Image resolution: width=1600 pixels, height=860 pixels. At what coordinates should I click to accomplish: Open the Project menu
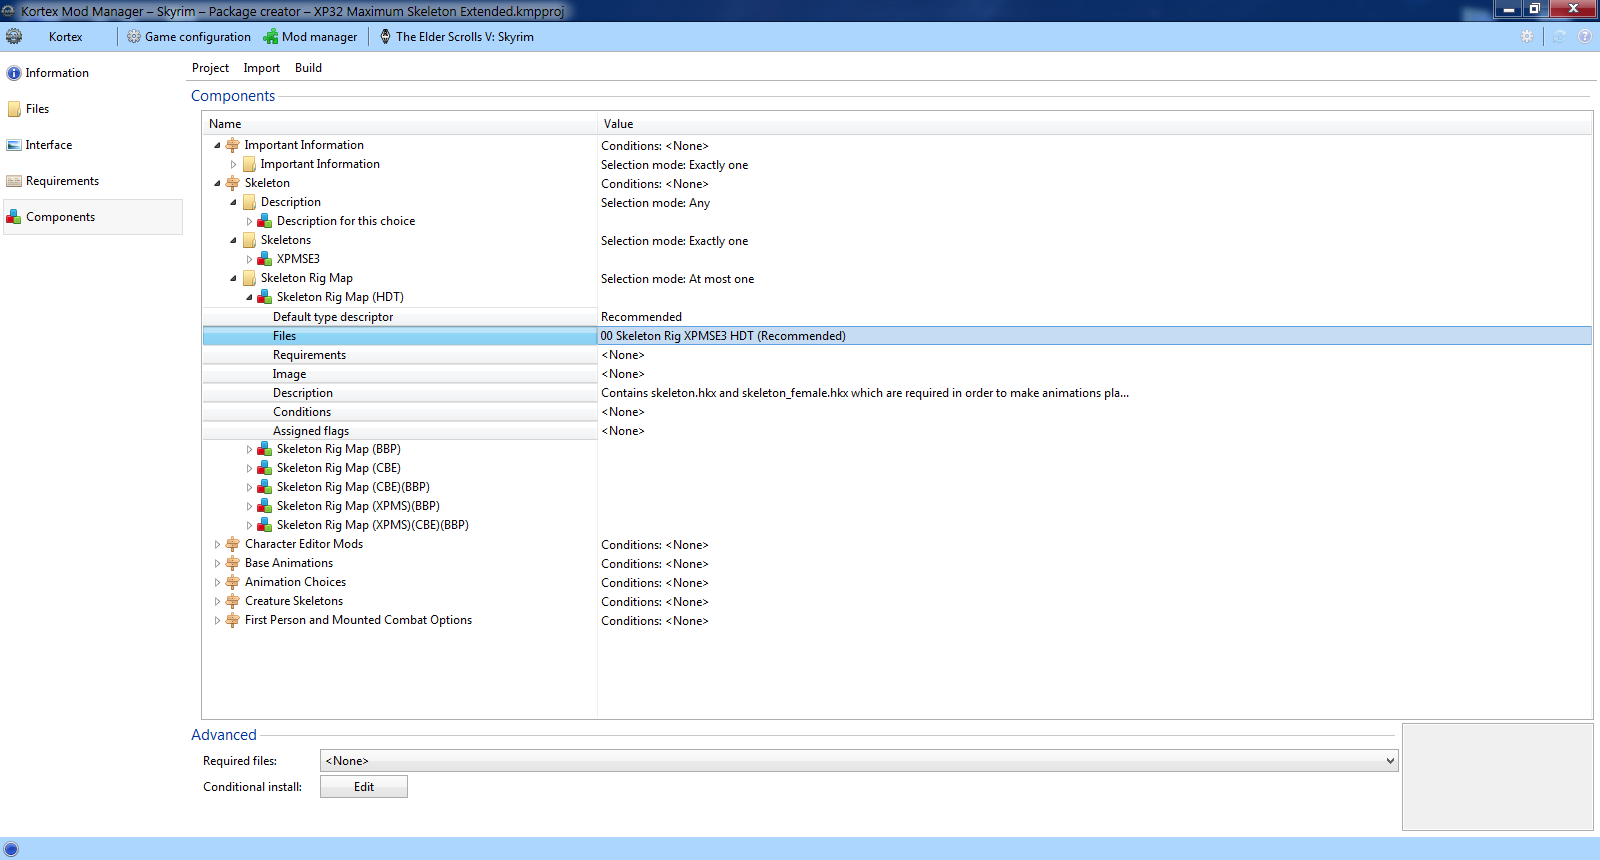pos(210,68)
